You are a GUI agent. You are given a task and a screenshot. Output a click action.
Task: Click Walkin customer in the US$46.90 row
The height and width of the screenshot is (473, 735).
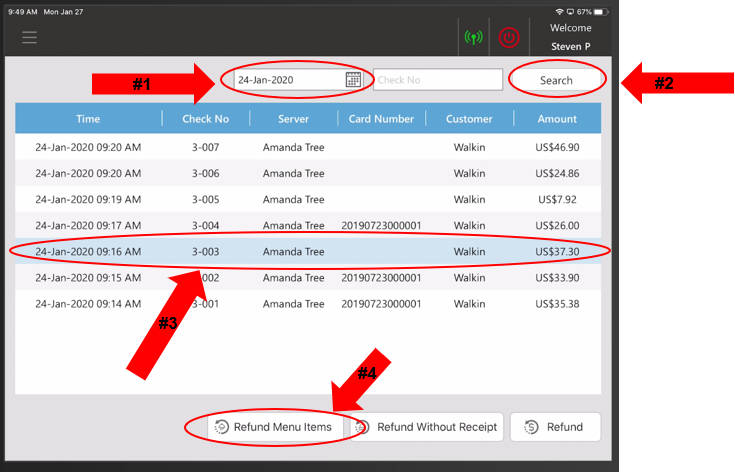pos(469,147)
